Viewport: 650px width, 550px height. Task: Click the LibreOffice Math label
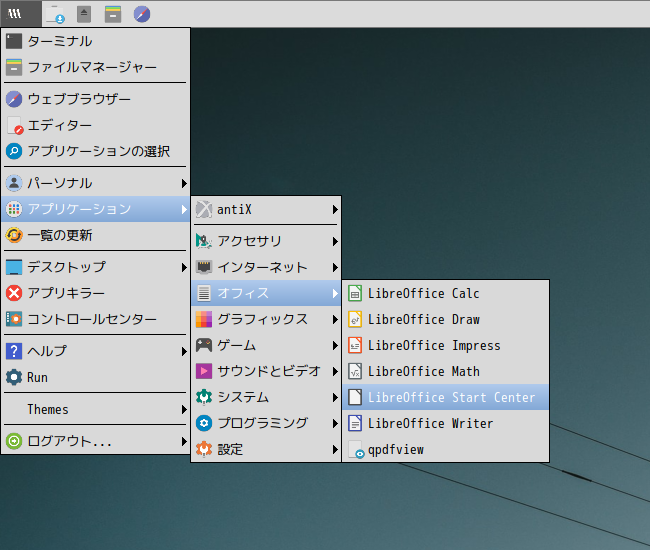point(424,371)
